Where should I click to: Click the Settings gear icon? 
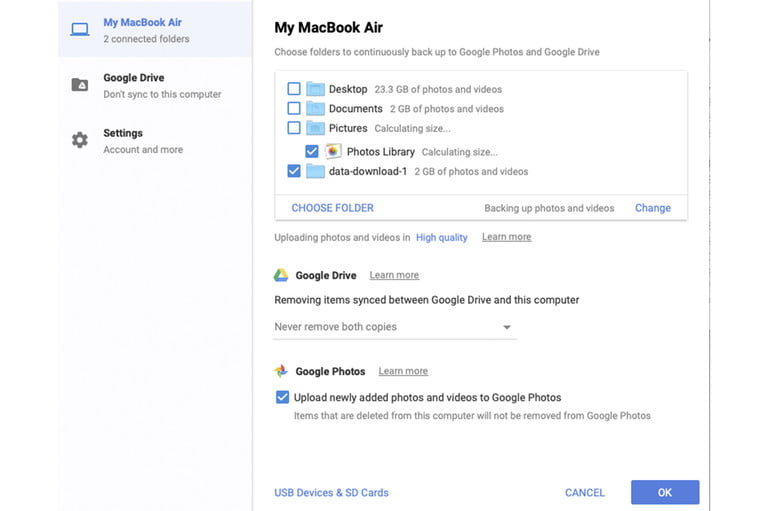click(80, 140)
